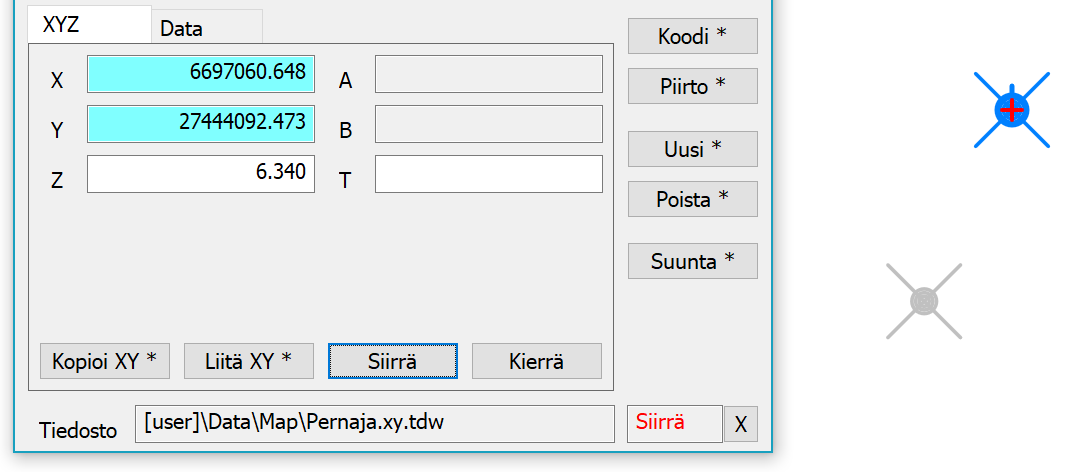Create a new point with Uusi

(692, 149)
